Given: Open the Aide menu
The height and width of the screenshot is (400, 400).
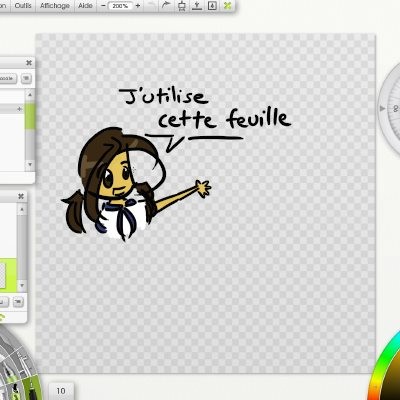Looking at the screenshot, I should tap(85, 6).
